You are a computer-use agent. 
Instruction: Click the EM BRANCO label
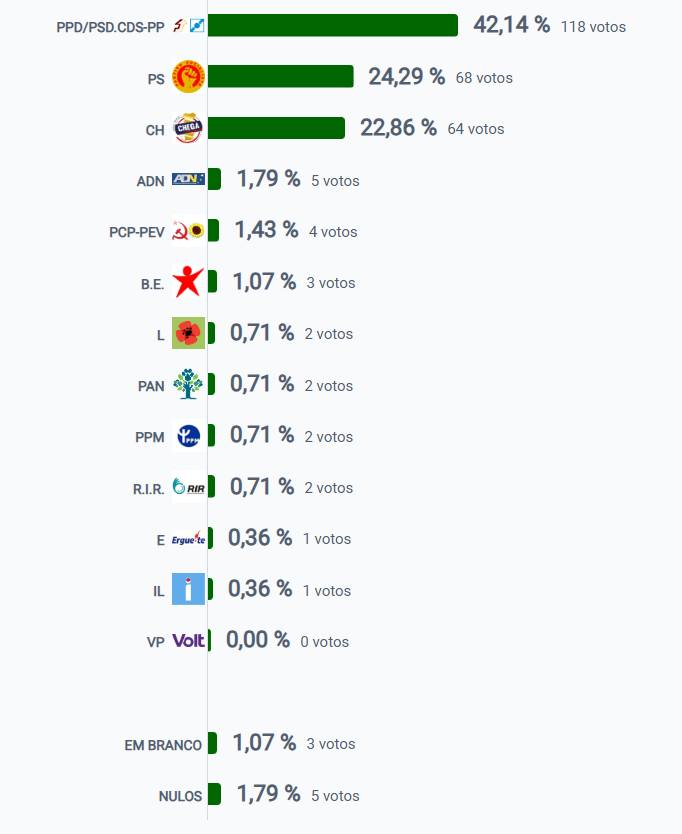163,745
